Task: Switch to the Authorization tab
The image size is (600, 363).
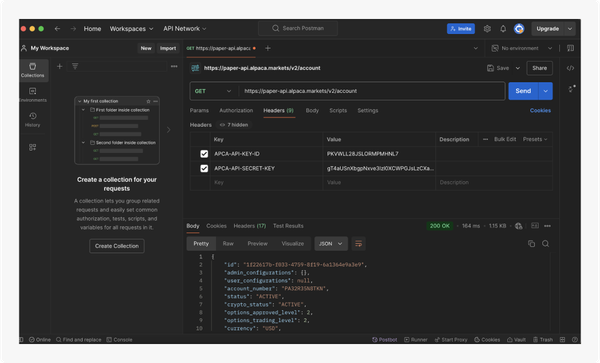Action: [x=236, y=111]
